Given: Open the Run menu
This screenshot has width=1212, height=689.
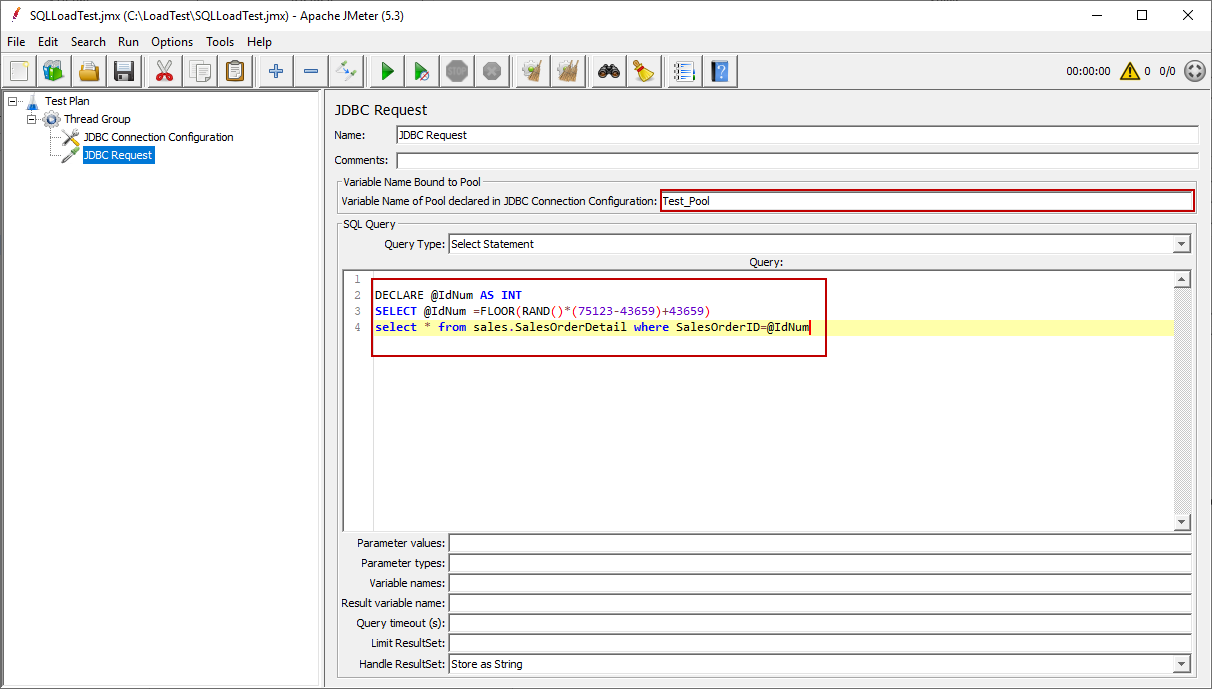Looking at the screenshot, I should tap(128, 42).
